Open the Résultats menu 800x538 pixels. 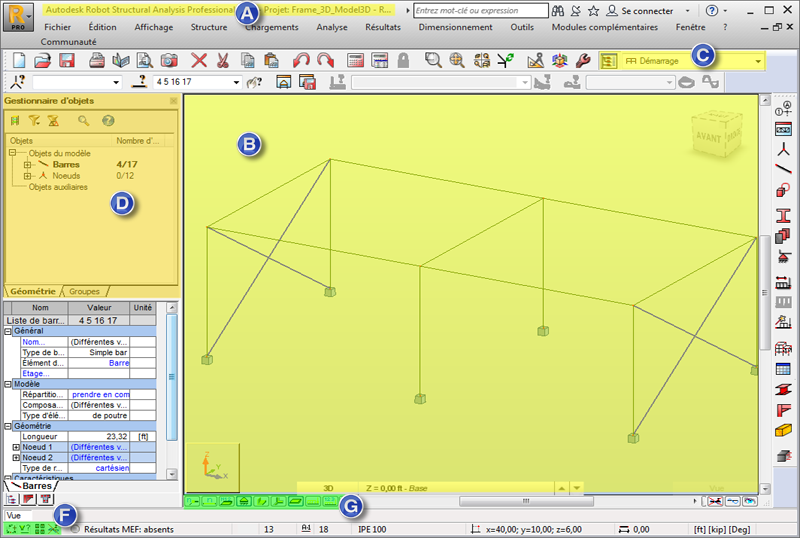(x=383, y=27)
